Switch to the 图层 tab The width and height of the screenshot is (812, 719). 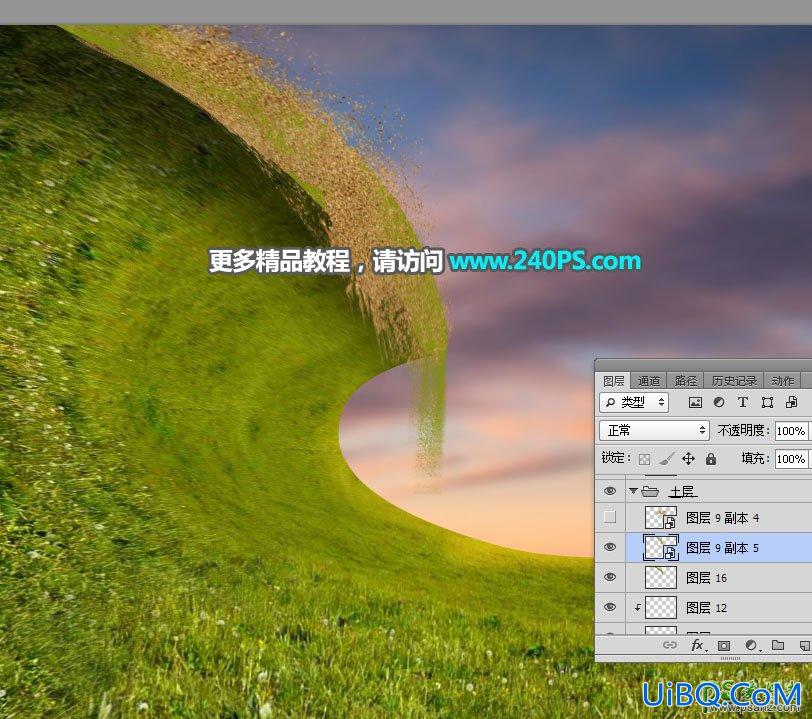click(613, 381)
